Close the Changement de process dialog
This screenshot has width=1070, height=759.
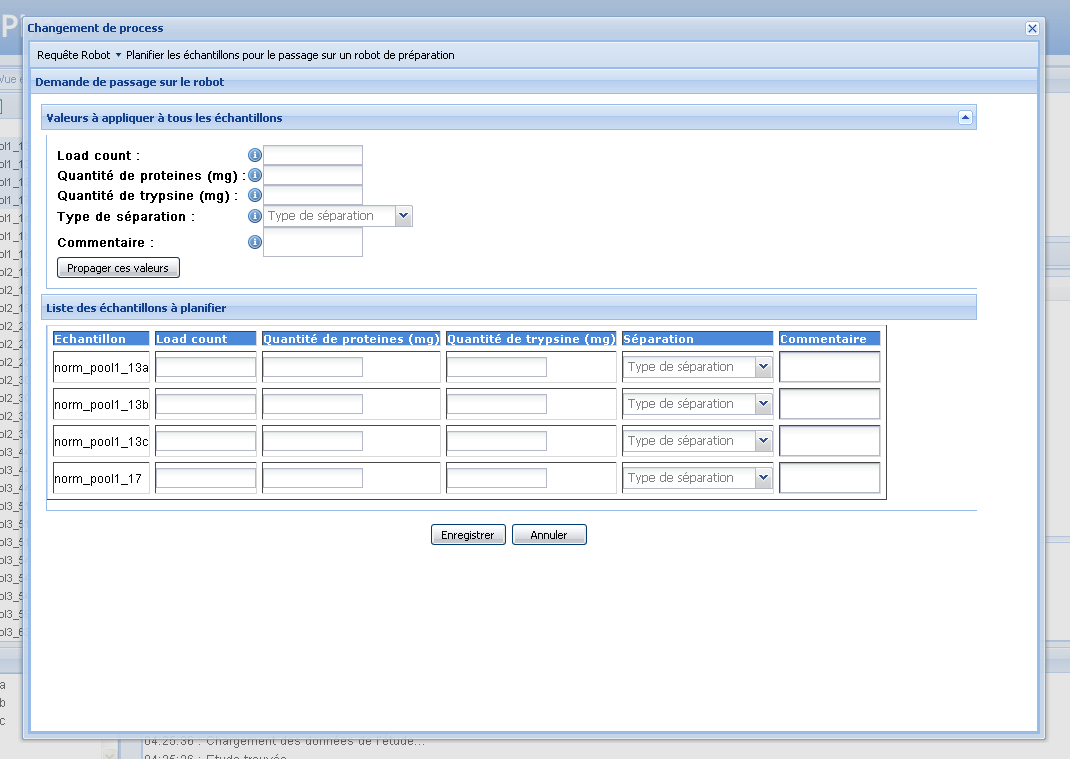coord(1032,29)
